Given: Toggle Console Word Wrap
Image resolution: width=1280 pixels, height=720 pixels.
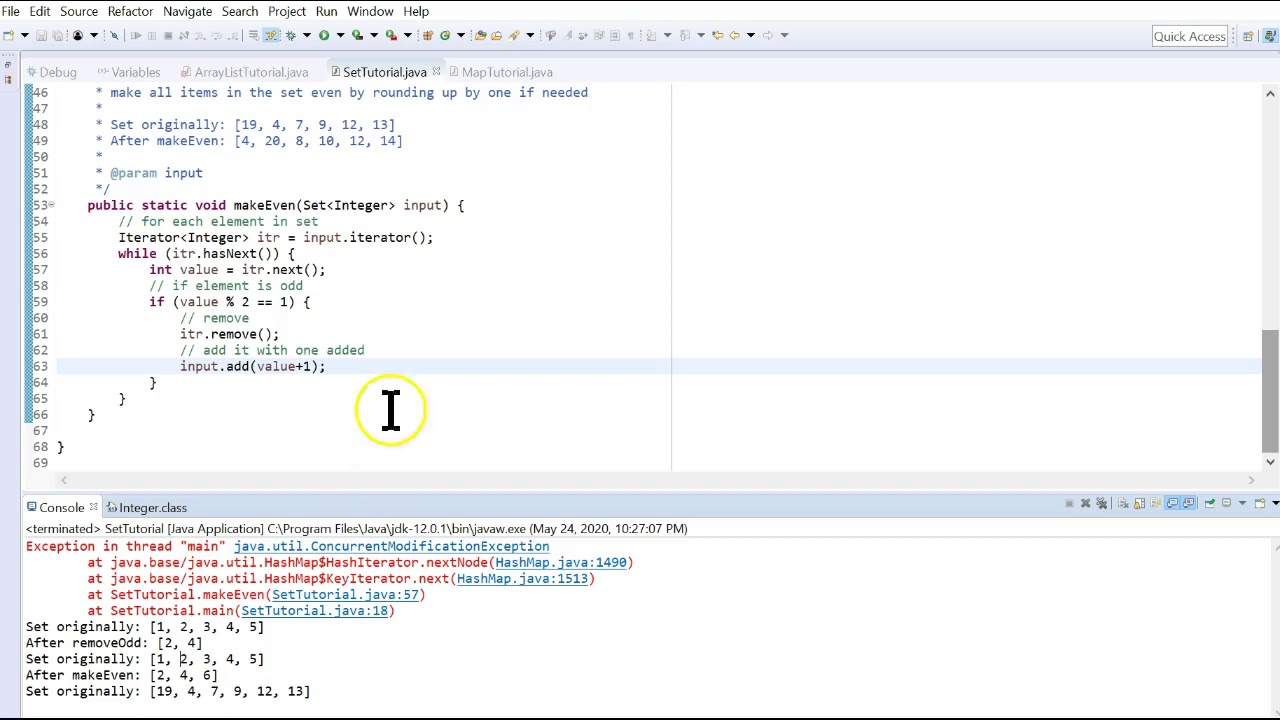Looking at the screenshot, I should (1155, 503).
